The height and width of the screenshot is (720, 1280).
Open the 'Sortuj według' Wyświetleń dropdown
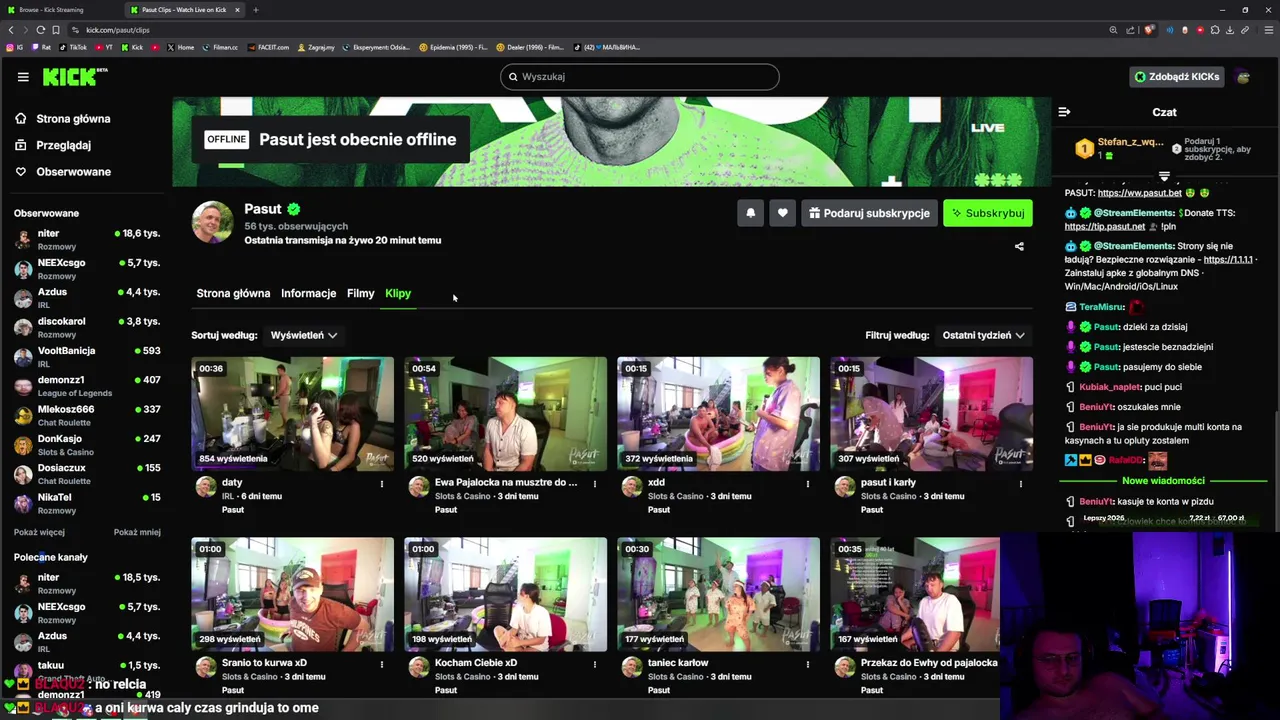[x=304, y=335]
